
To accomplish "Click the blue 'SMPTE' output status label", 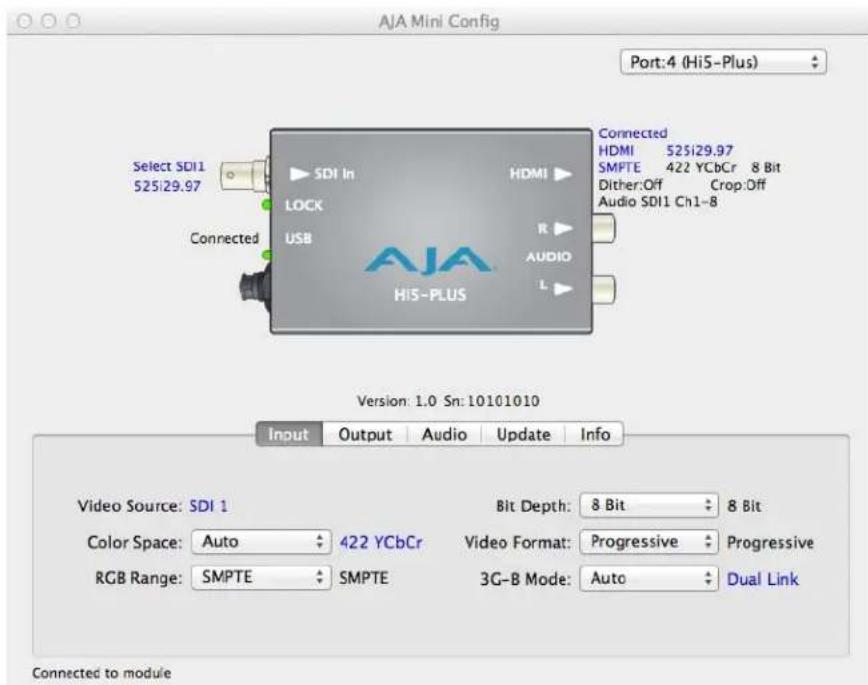I will point(619,167).
